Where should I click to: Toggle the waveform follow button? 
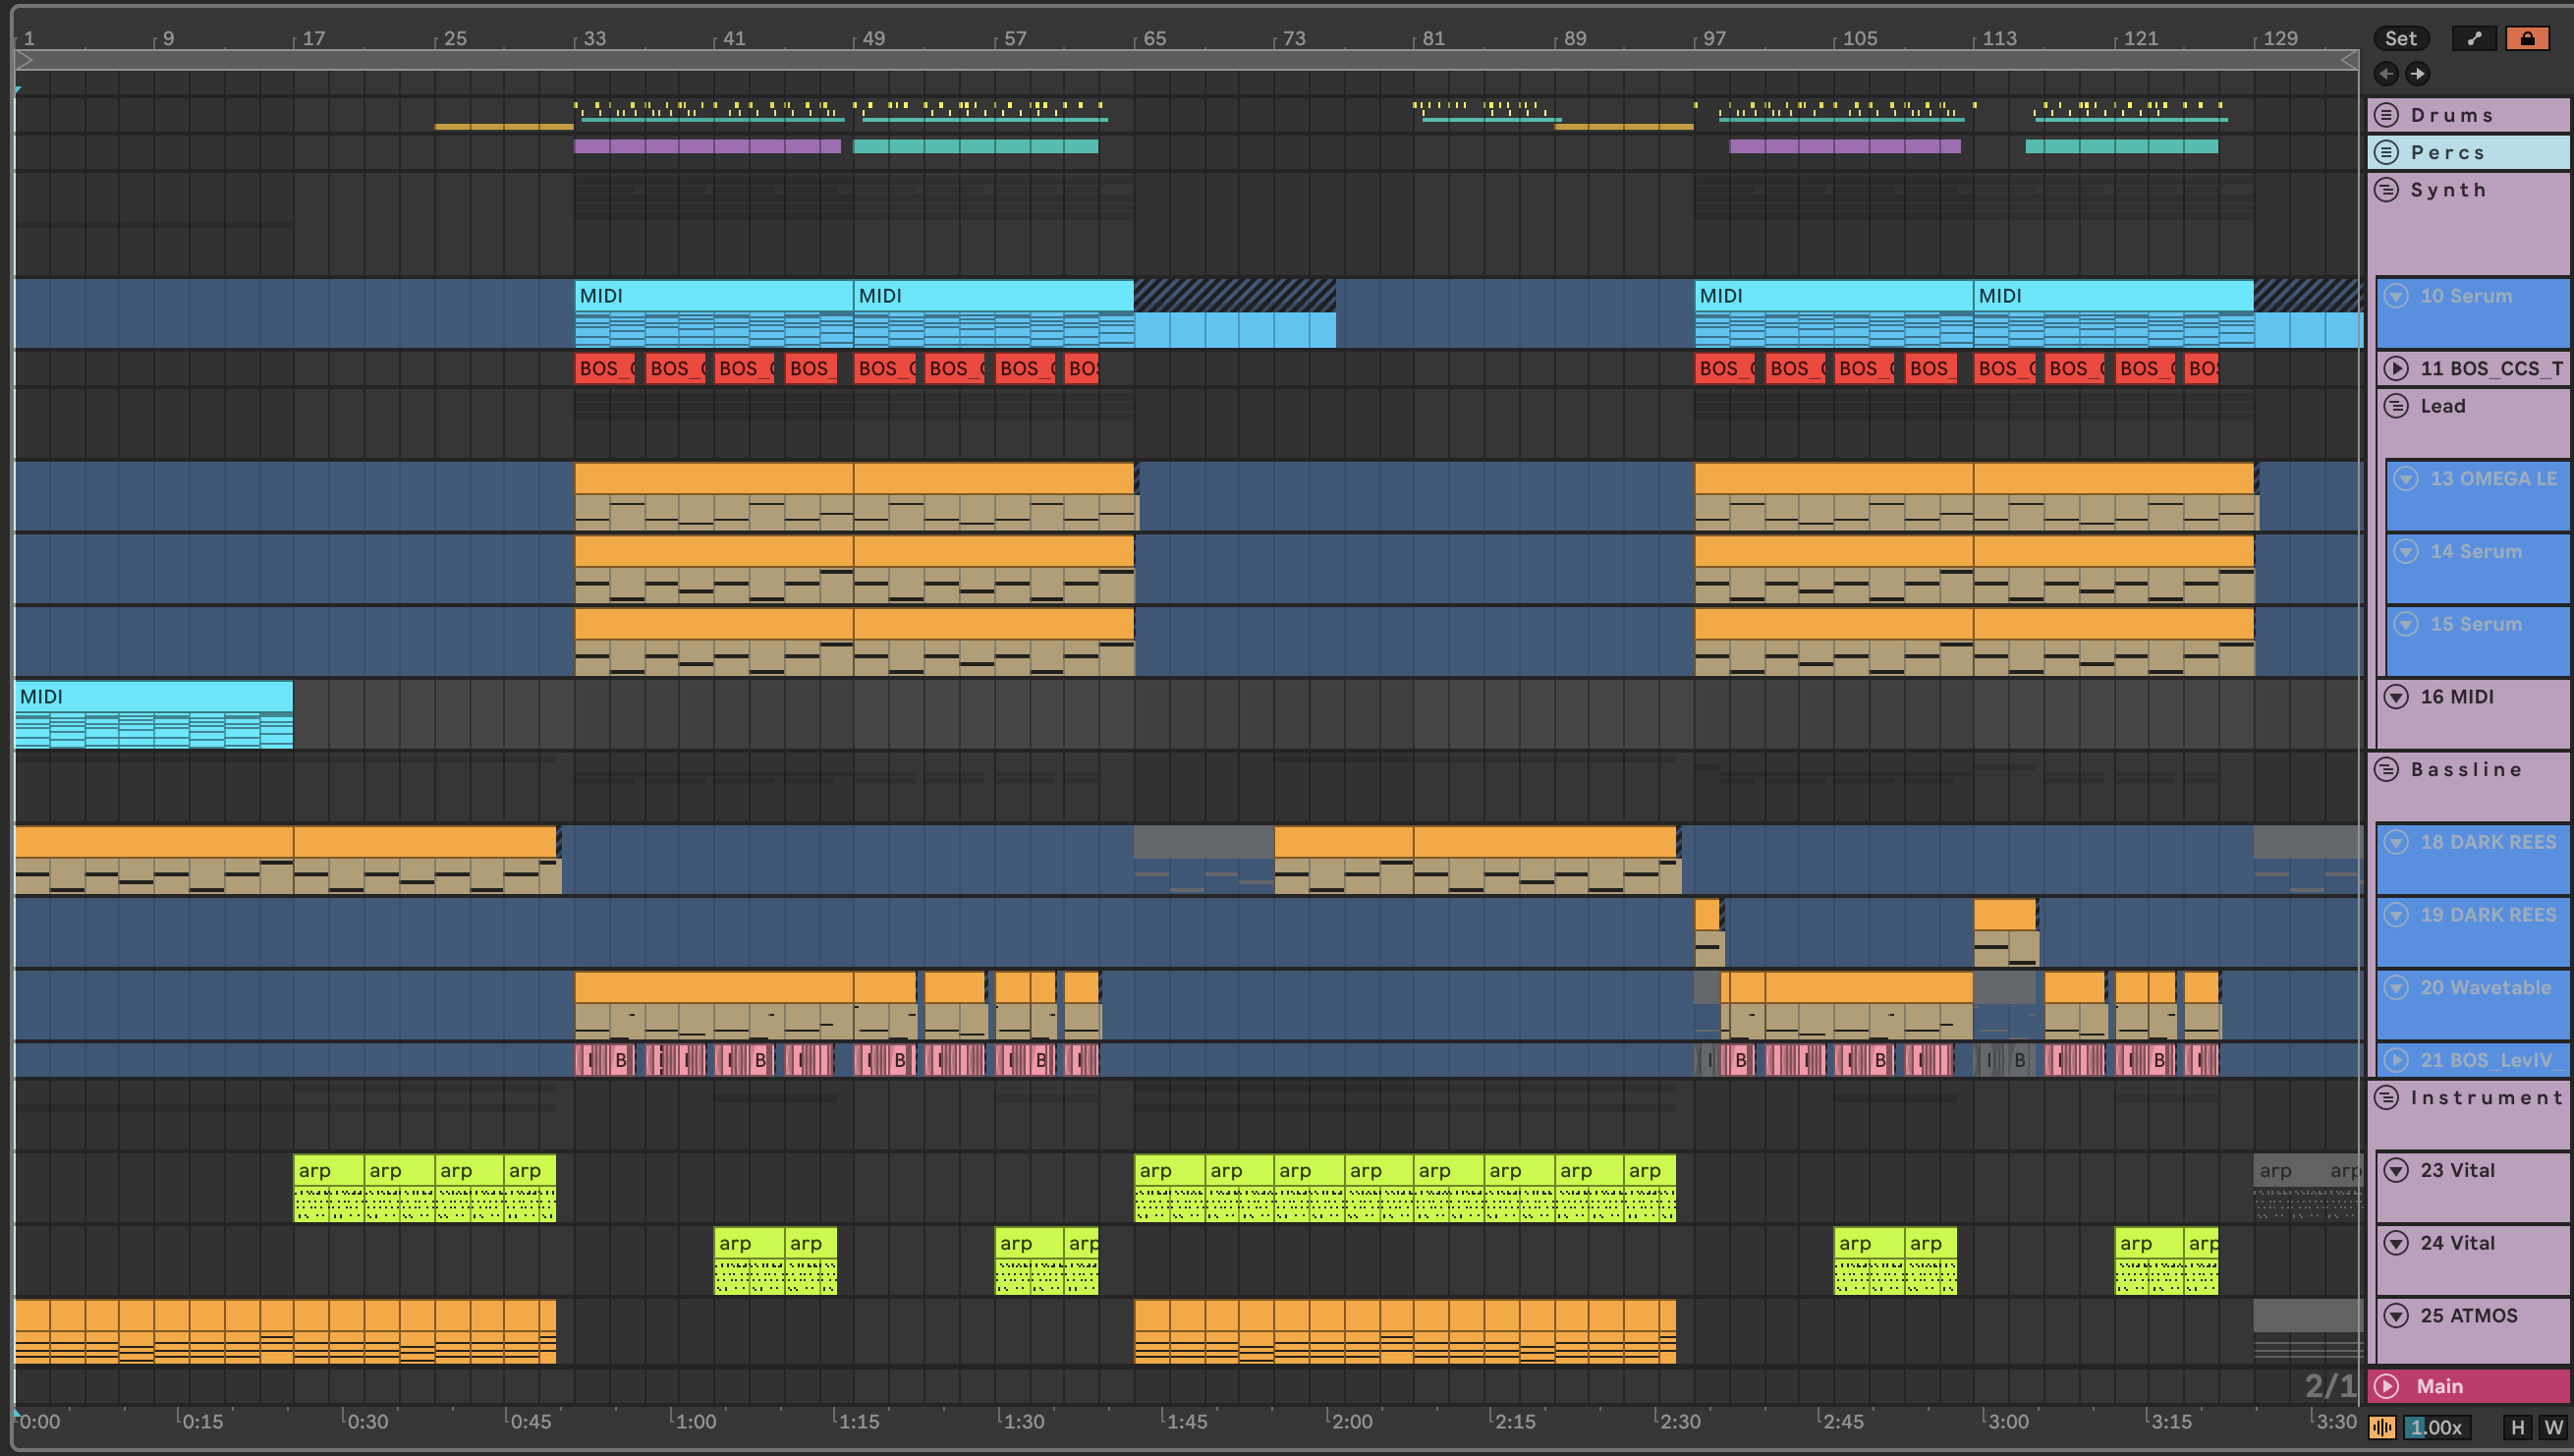(2383, 1427)
